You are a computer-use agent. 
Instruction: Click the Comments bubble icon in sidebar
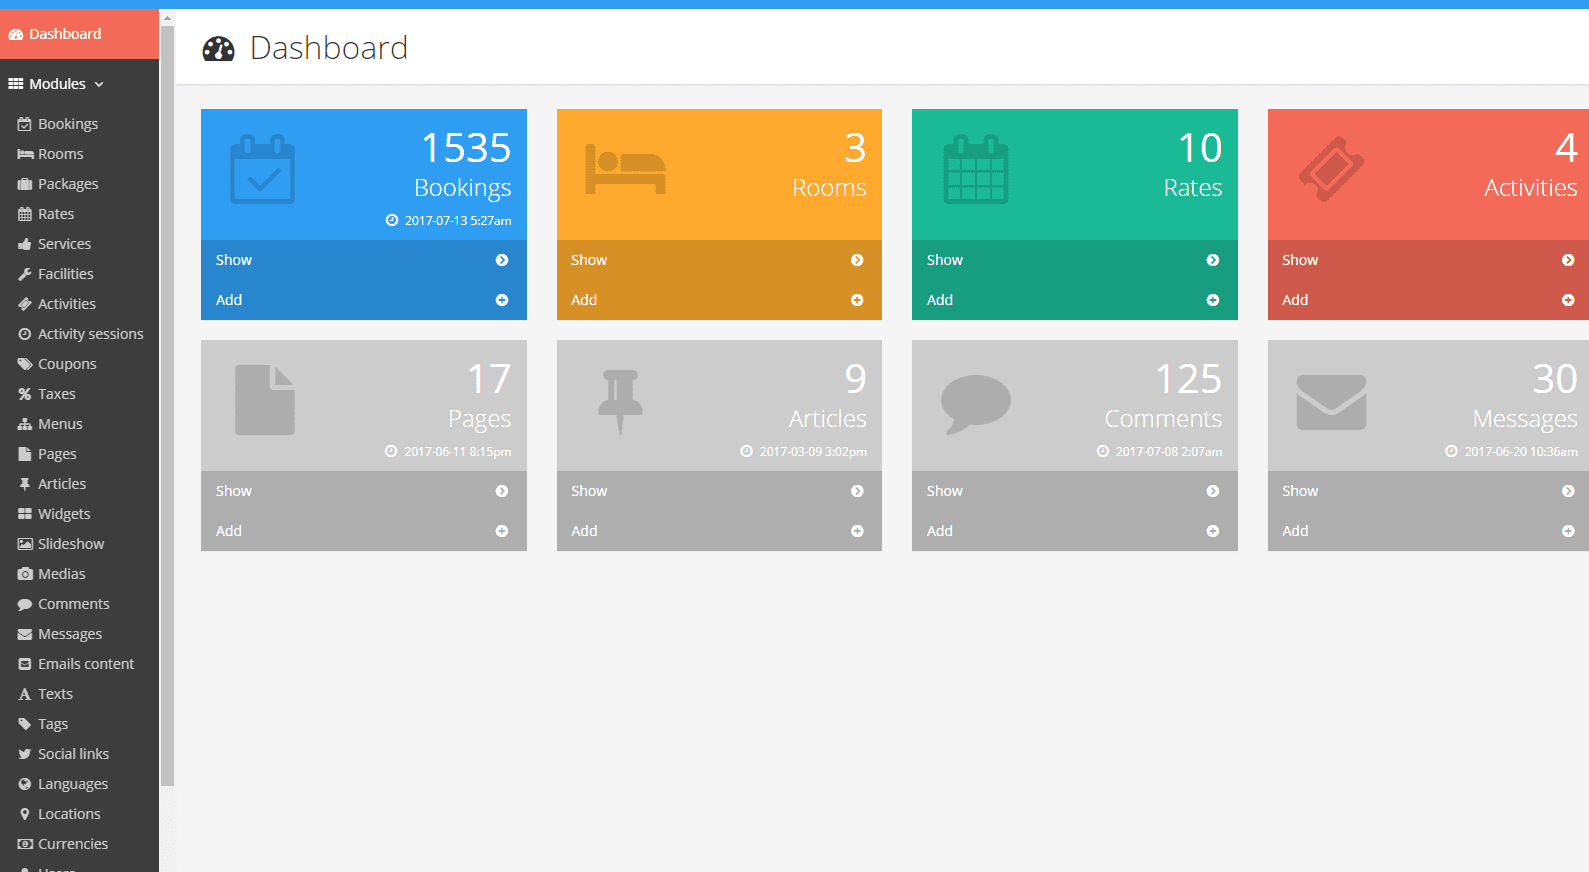(x=25, y=604)
